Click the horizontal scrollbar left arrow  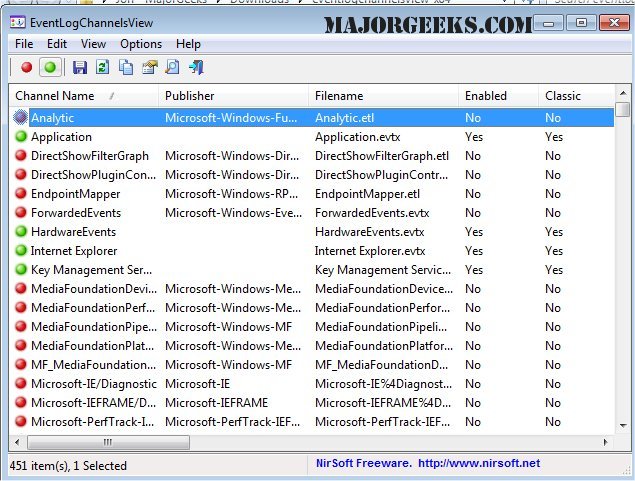tap(17, 442)
